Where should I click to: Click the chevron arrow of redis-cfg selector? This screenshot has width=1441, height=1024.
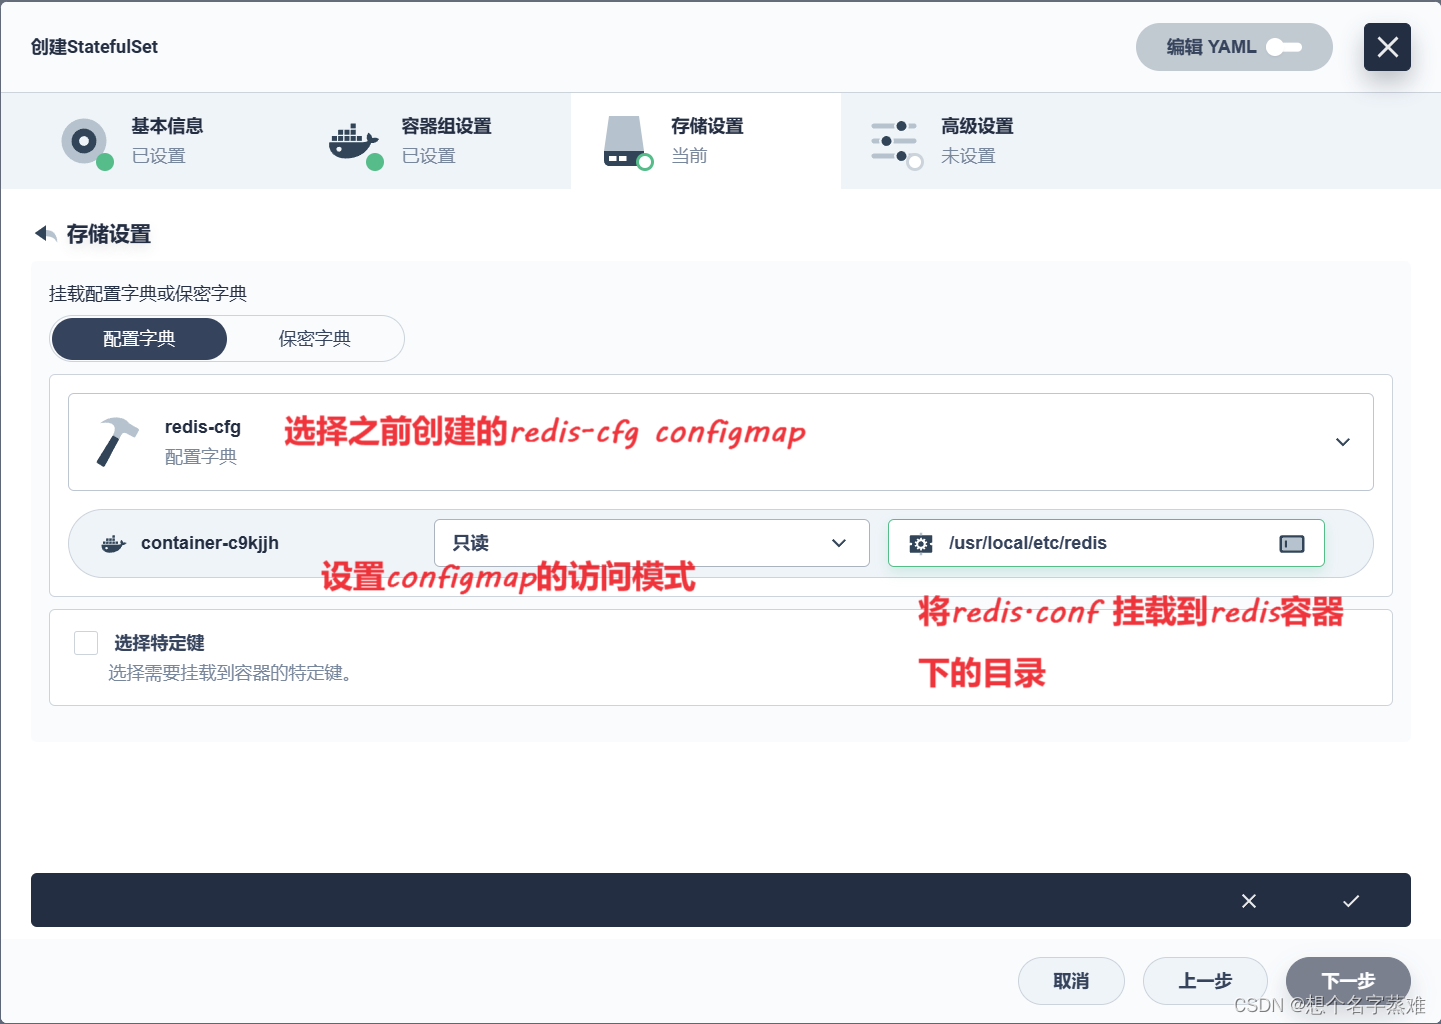1343,442
